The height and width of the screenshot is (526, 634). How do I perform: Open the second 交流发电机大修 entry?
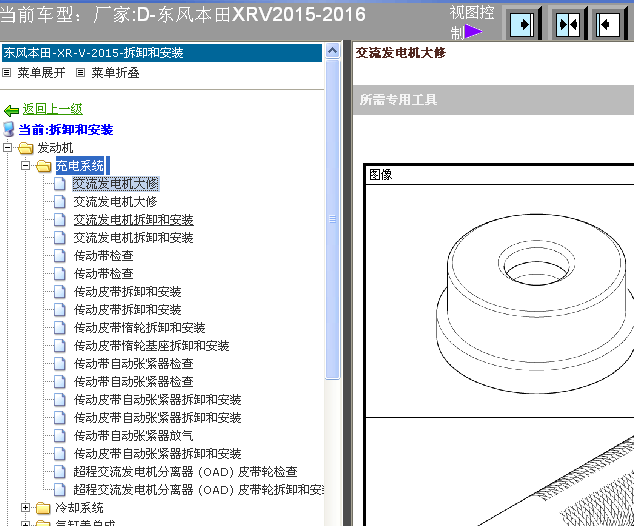coord(115,202)
